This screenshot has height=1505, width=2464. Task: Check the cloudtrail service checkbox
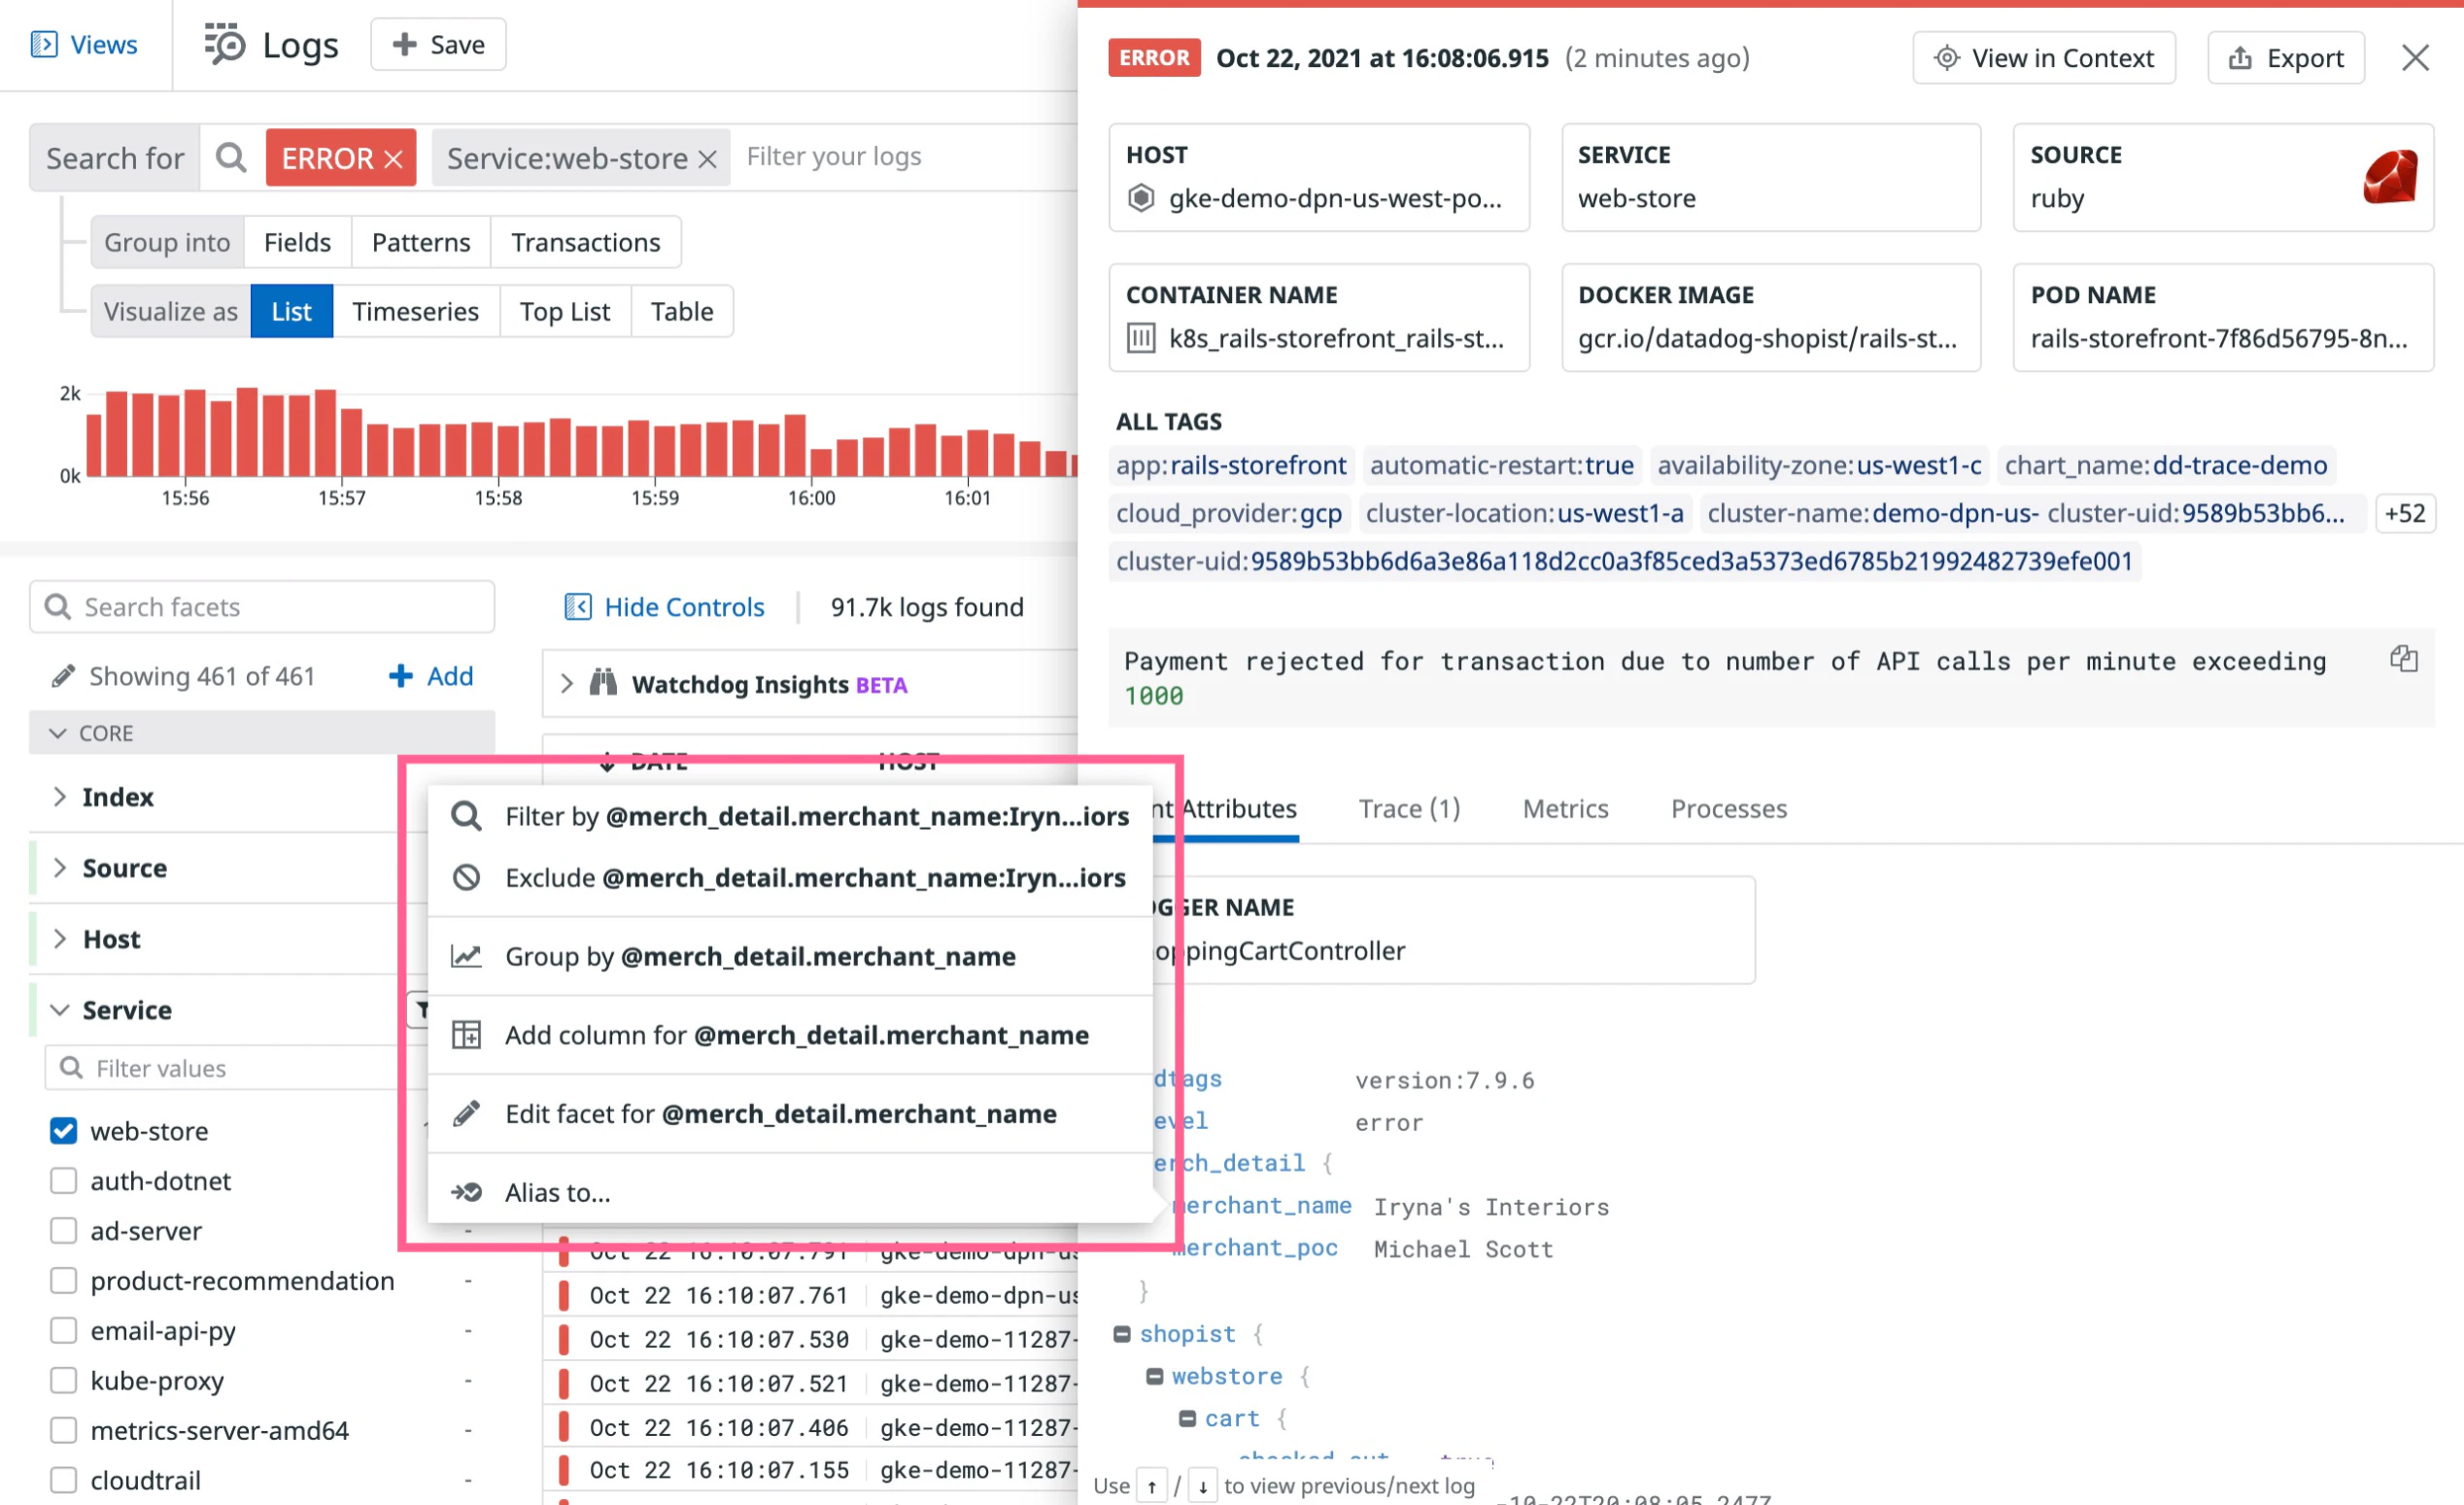coord(64,1480)
